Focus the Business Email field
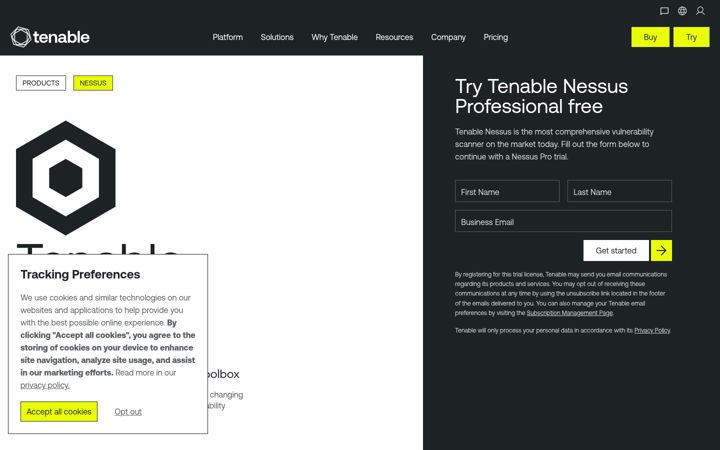 [563, 221]
